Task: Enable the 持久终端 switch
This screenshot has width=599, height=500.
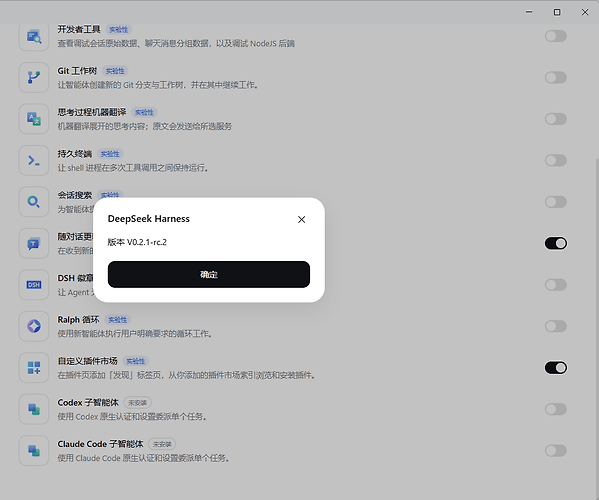Action: tap(556, 160)
